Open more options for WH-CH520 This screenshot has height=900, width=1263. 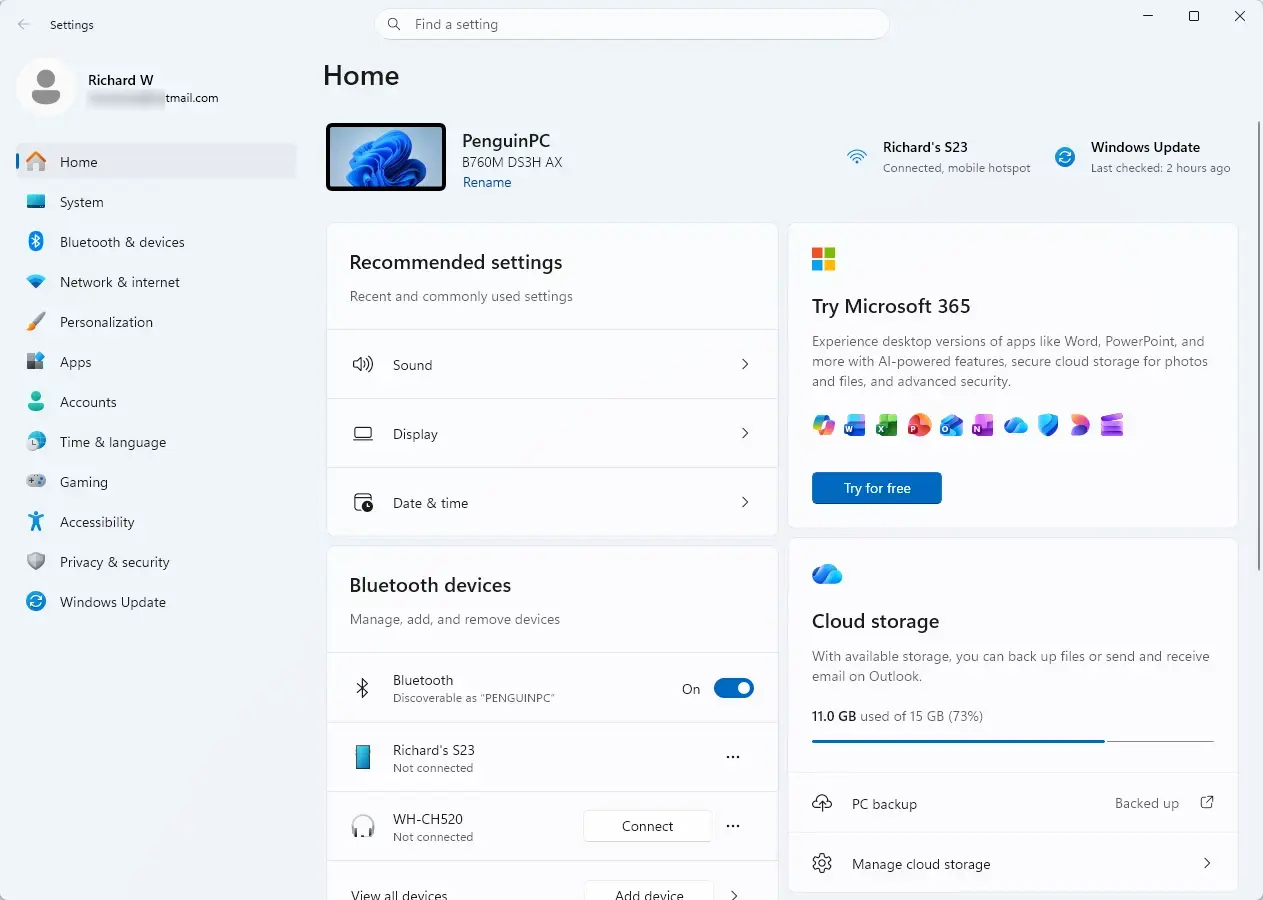[733, 826]
